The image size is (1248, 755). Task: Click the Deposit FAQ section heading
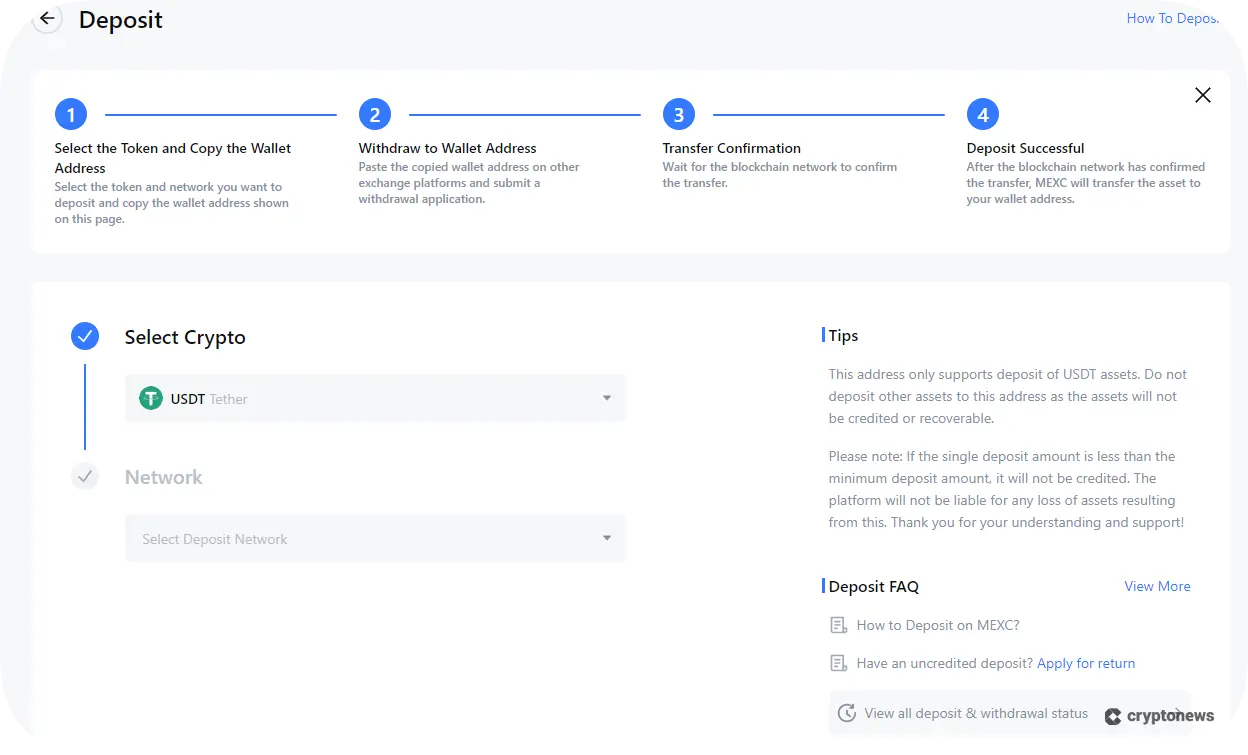click(x=873, y=586)
